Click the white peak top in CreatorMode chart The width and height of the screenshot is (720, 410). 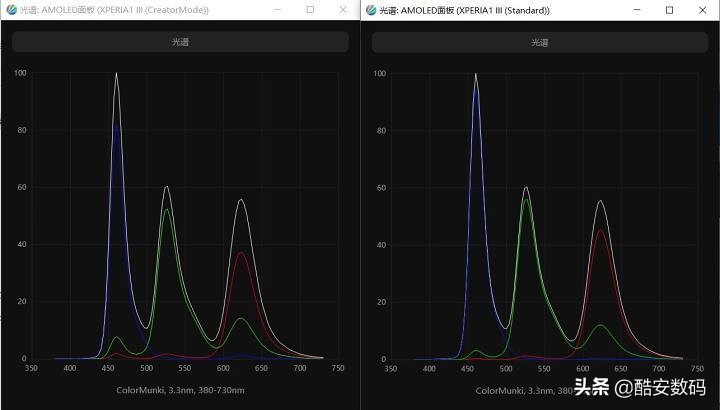[117, 74]
